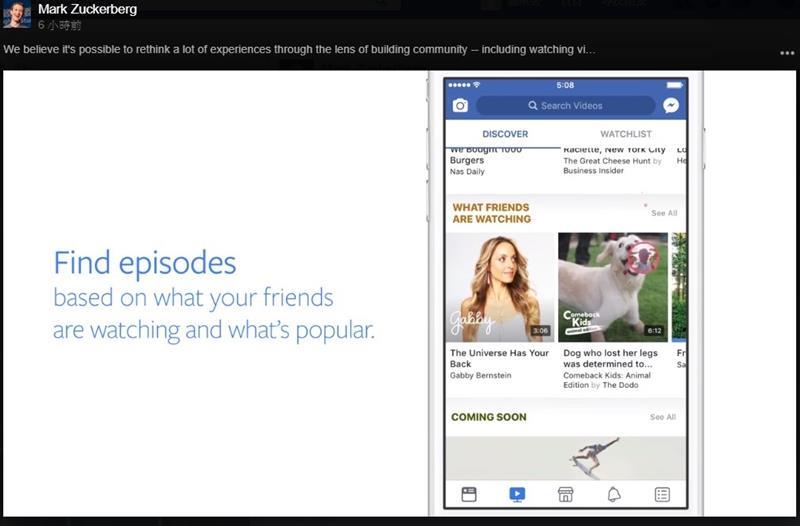Click the phone status bar 5:08 clock
800x526 pixels.
pos(565,85)
